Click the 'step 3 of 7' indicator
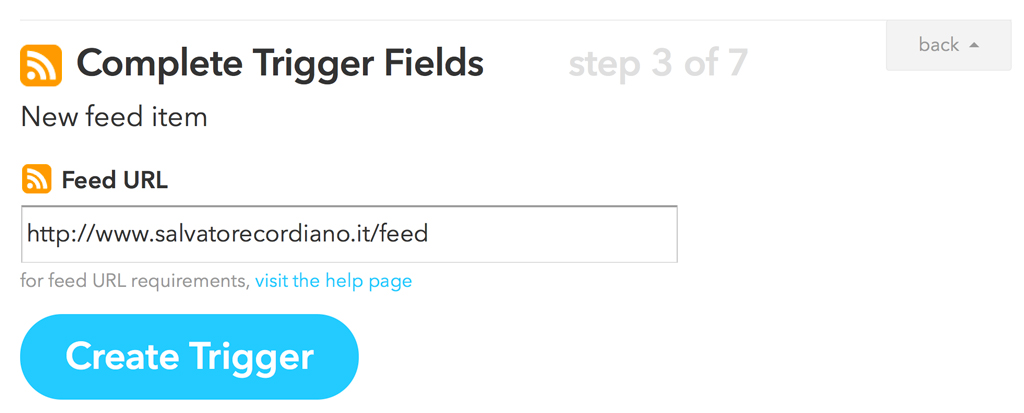This screenshot has height=413, width=1024. point(658,64)
